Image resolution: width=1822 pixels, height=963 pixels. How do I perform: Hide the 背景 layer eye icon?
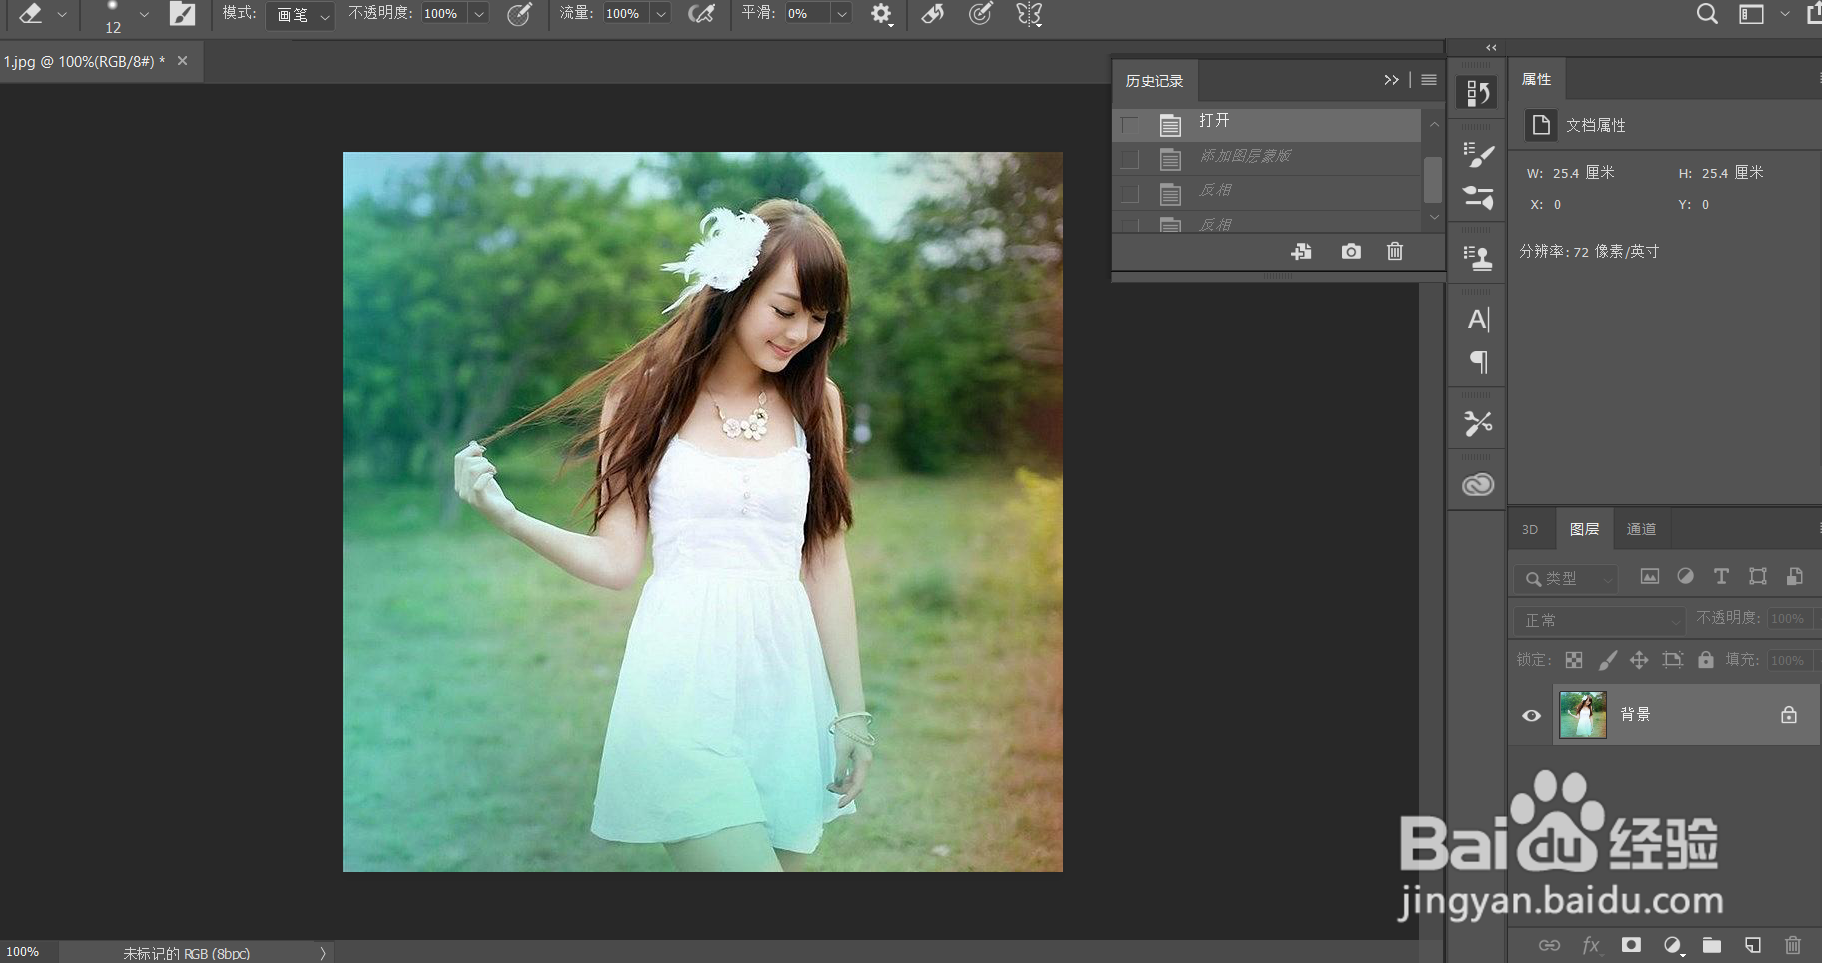tap(1531, 716)
